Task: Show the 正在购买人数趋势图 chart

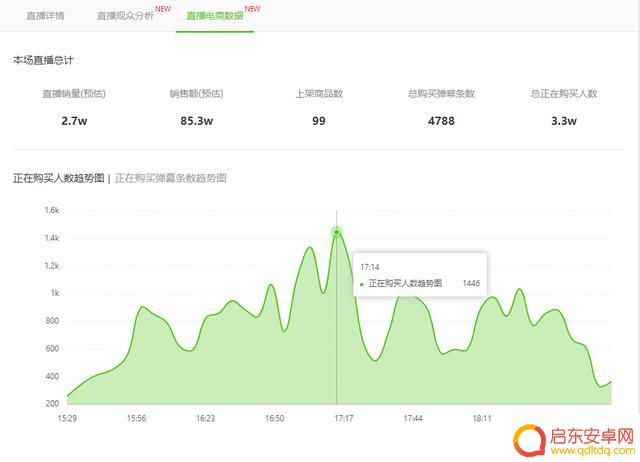Action: 58,178
